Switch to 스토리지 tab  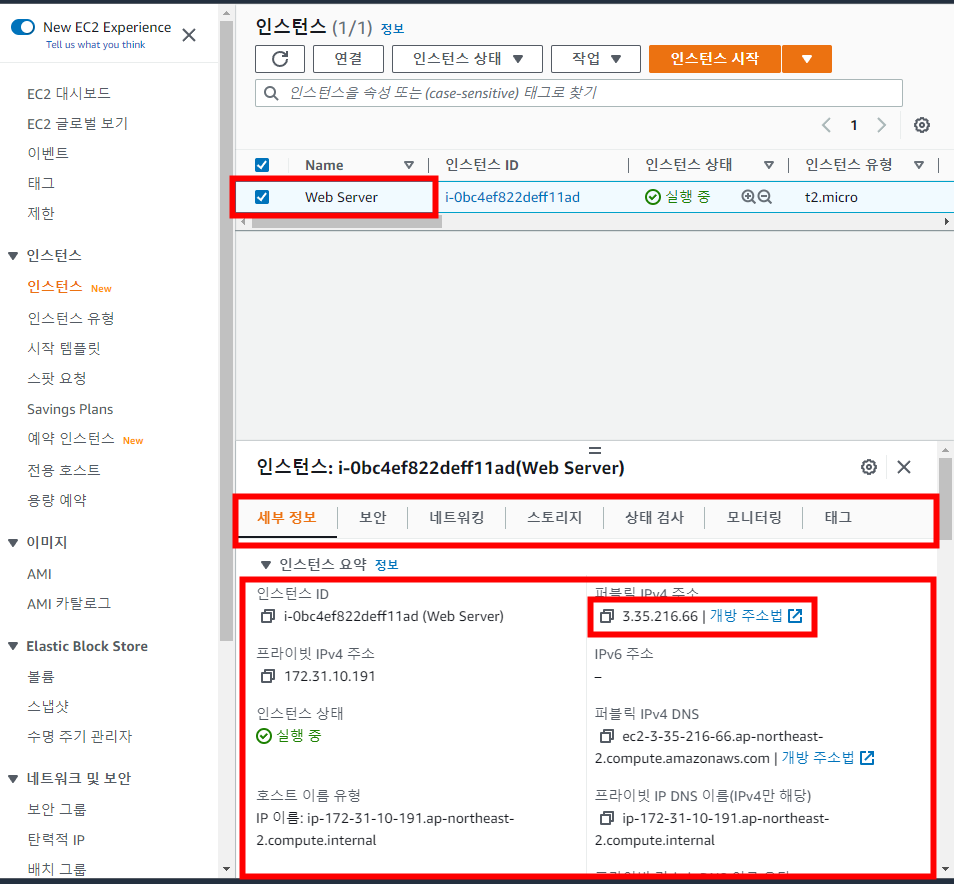click(x=554, y=518)
